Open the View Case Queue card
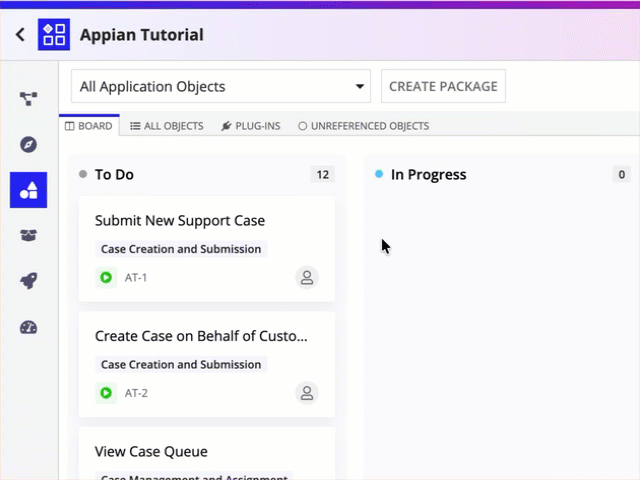The image size is (640, 480). (x=207, y=453)
